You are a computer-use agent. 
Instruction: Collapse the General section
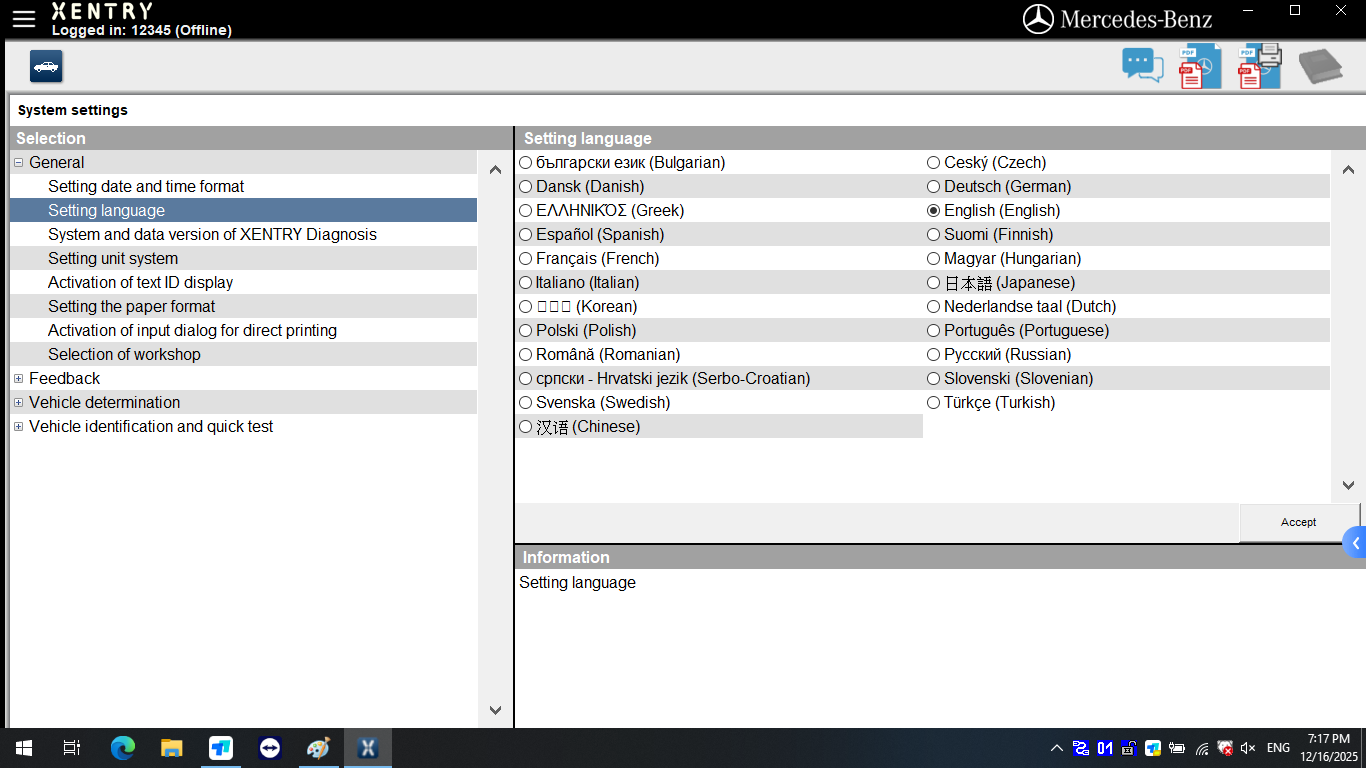pos(18,161)
